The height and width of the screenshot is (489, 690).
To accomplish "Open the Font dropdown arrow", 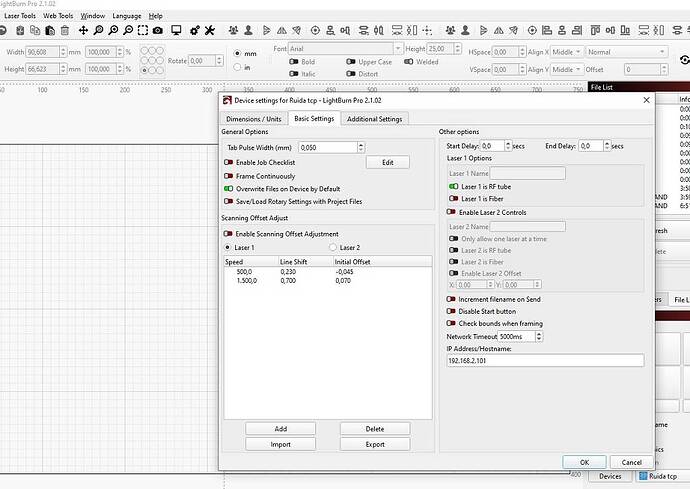I will (398, 48).
